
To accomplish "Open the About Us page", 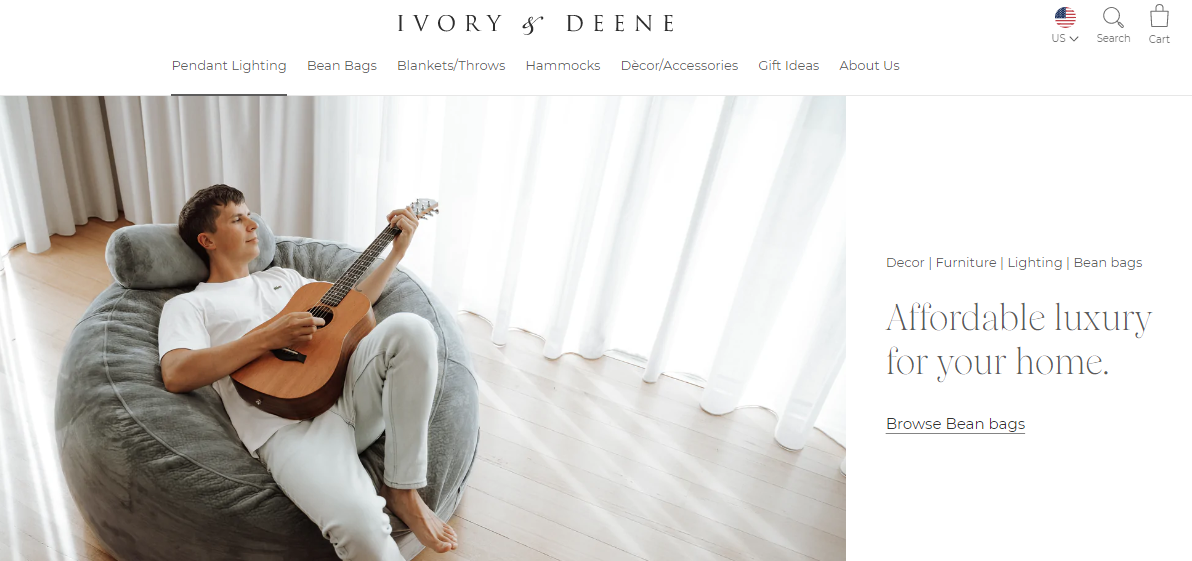I will [869, 65].
